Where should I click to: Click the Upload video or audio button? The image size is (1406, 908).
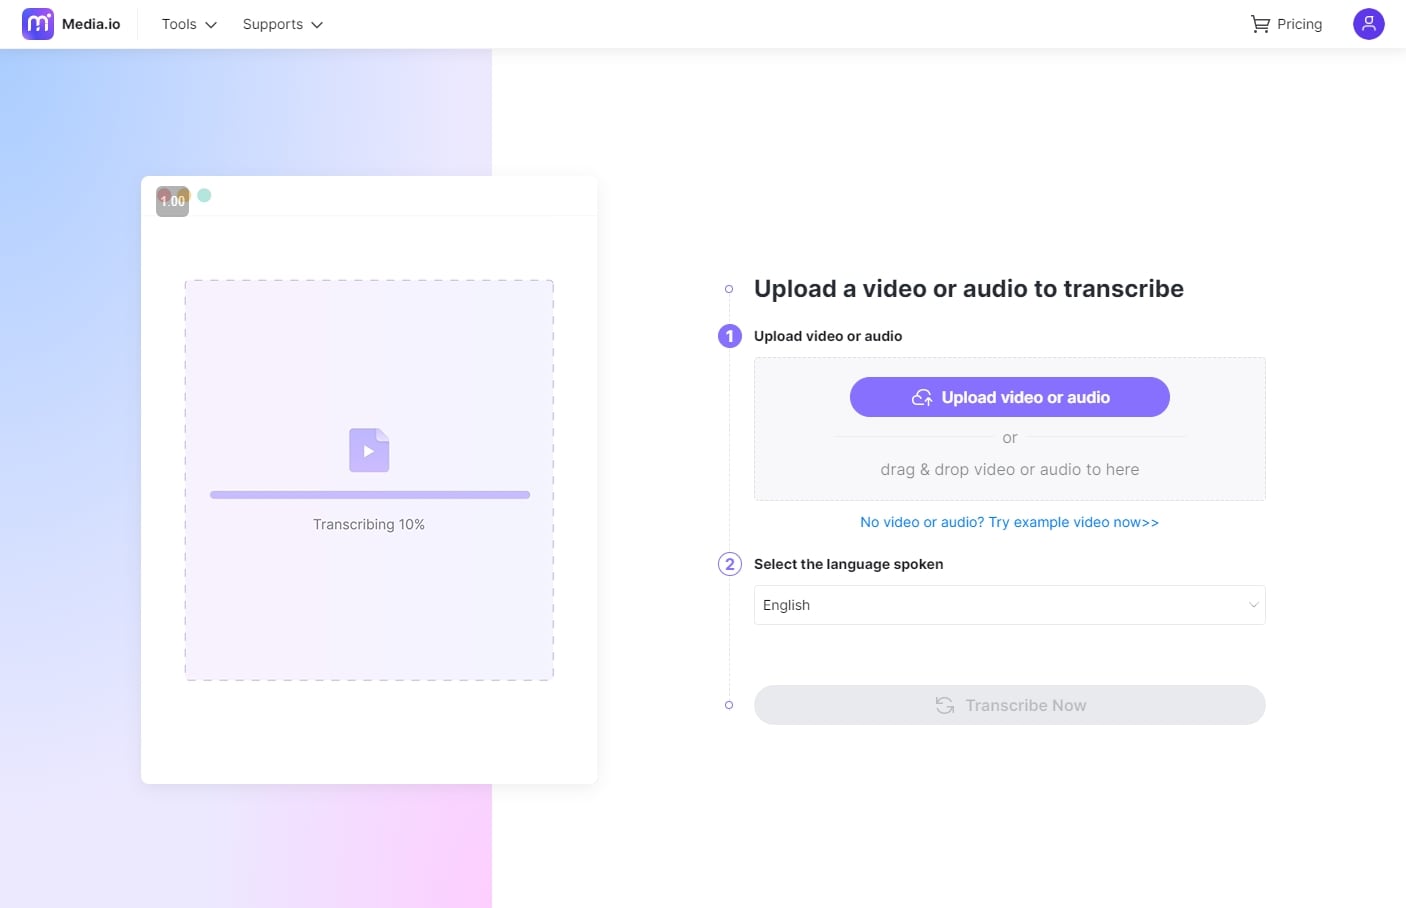coord(1009,396)
